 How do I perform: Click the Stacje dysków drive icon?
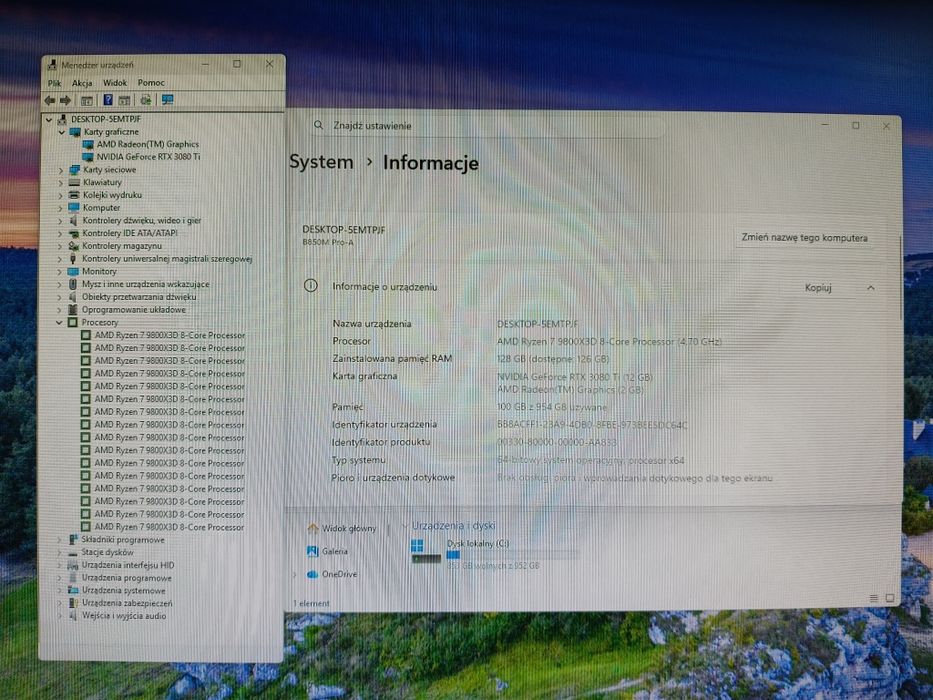coord(73,552)
